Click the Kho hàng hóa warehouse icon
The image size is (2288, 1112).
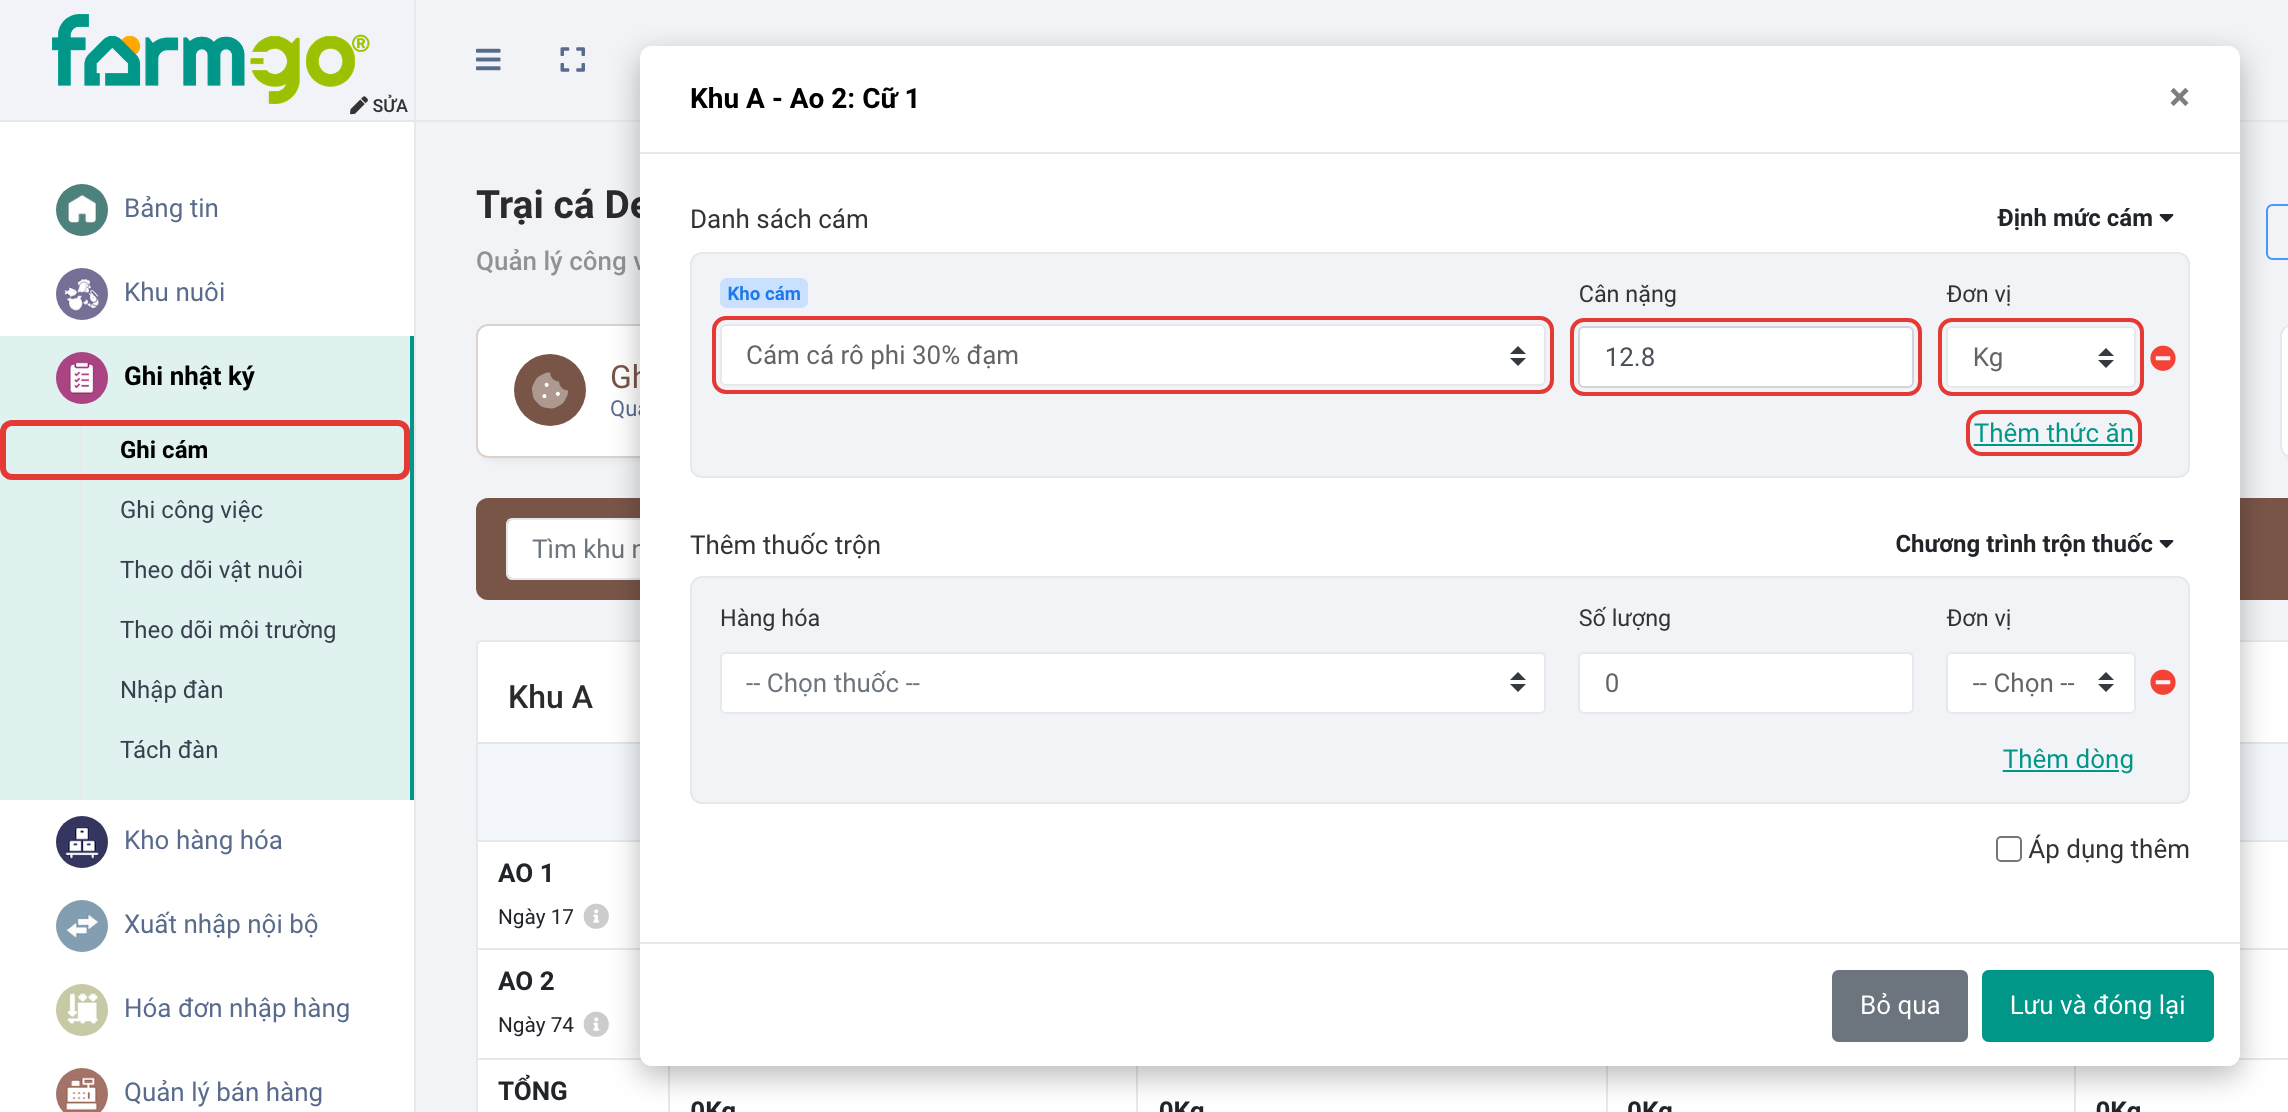[x=82, y=841]
